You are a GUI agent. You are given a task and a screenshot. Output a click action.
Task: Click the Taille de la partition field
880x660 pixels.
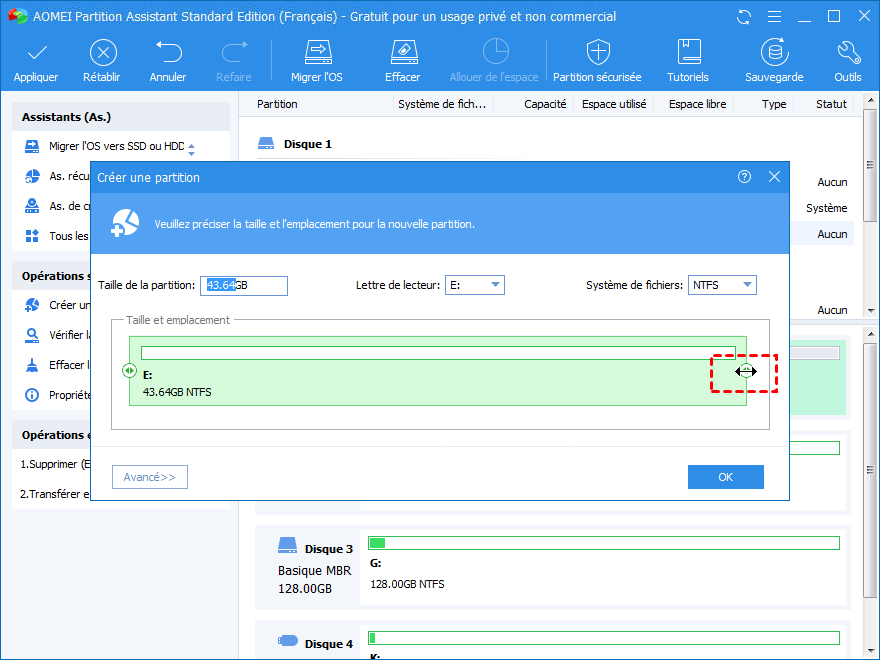point(244,285)
